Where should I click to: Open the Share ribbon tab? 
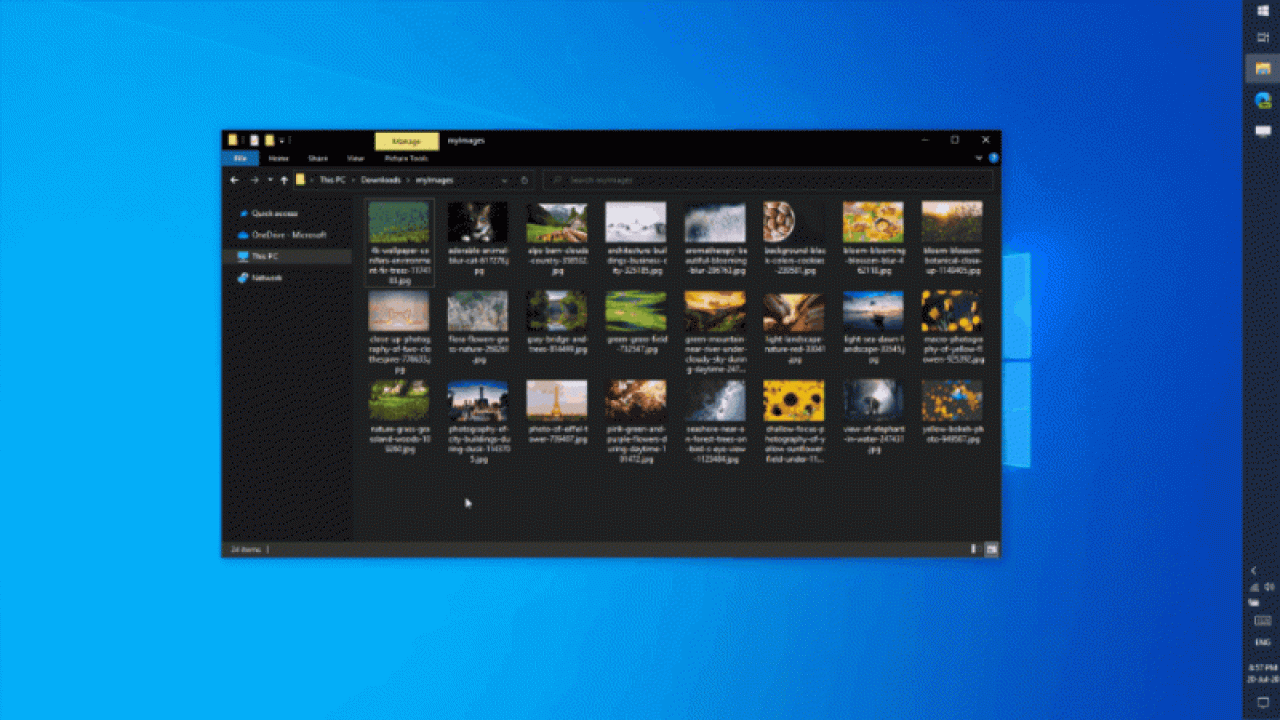(317, 158)
